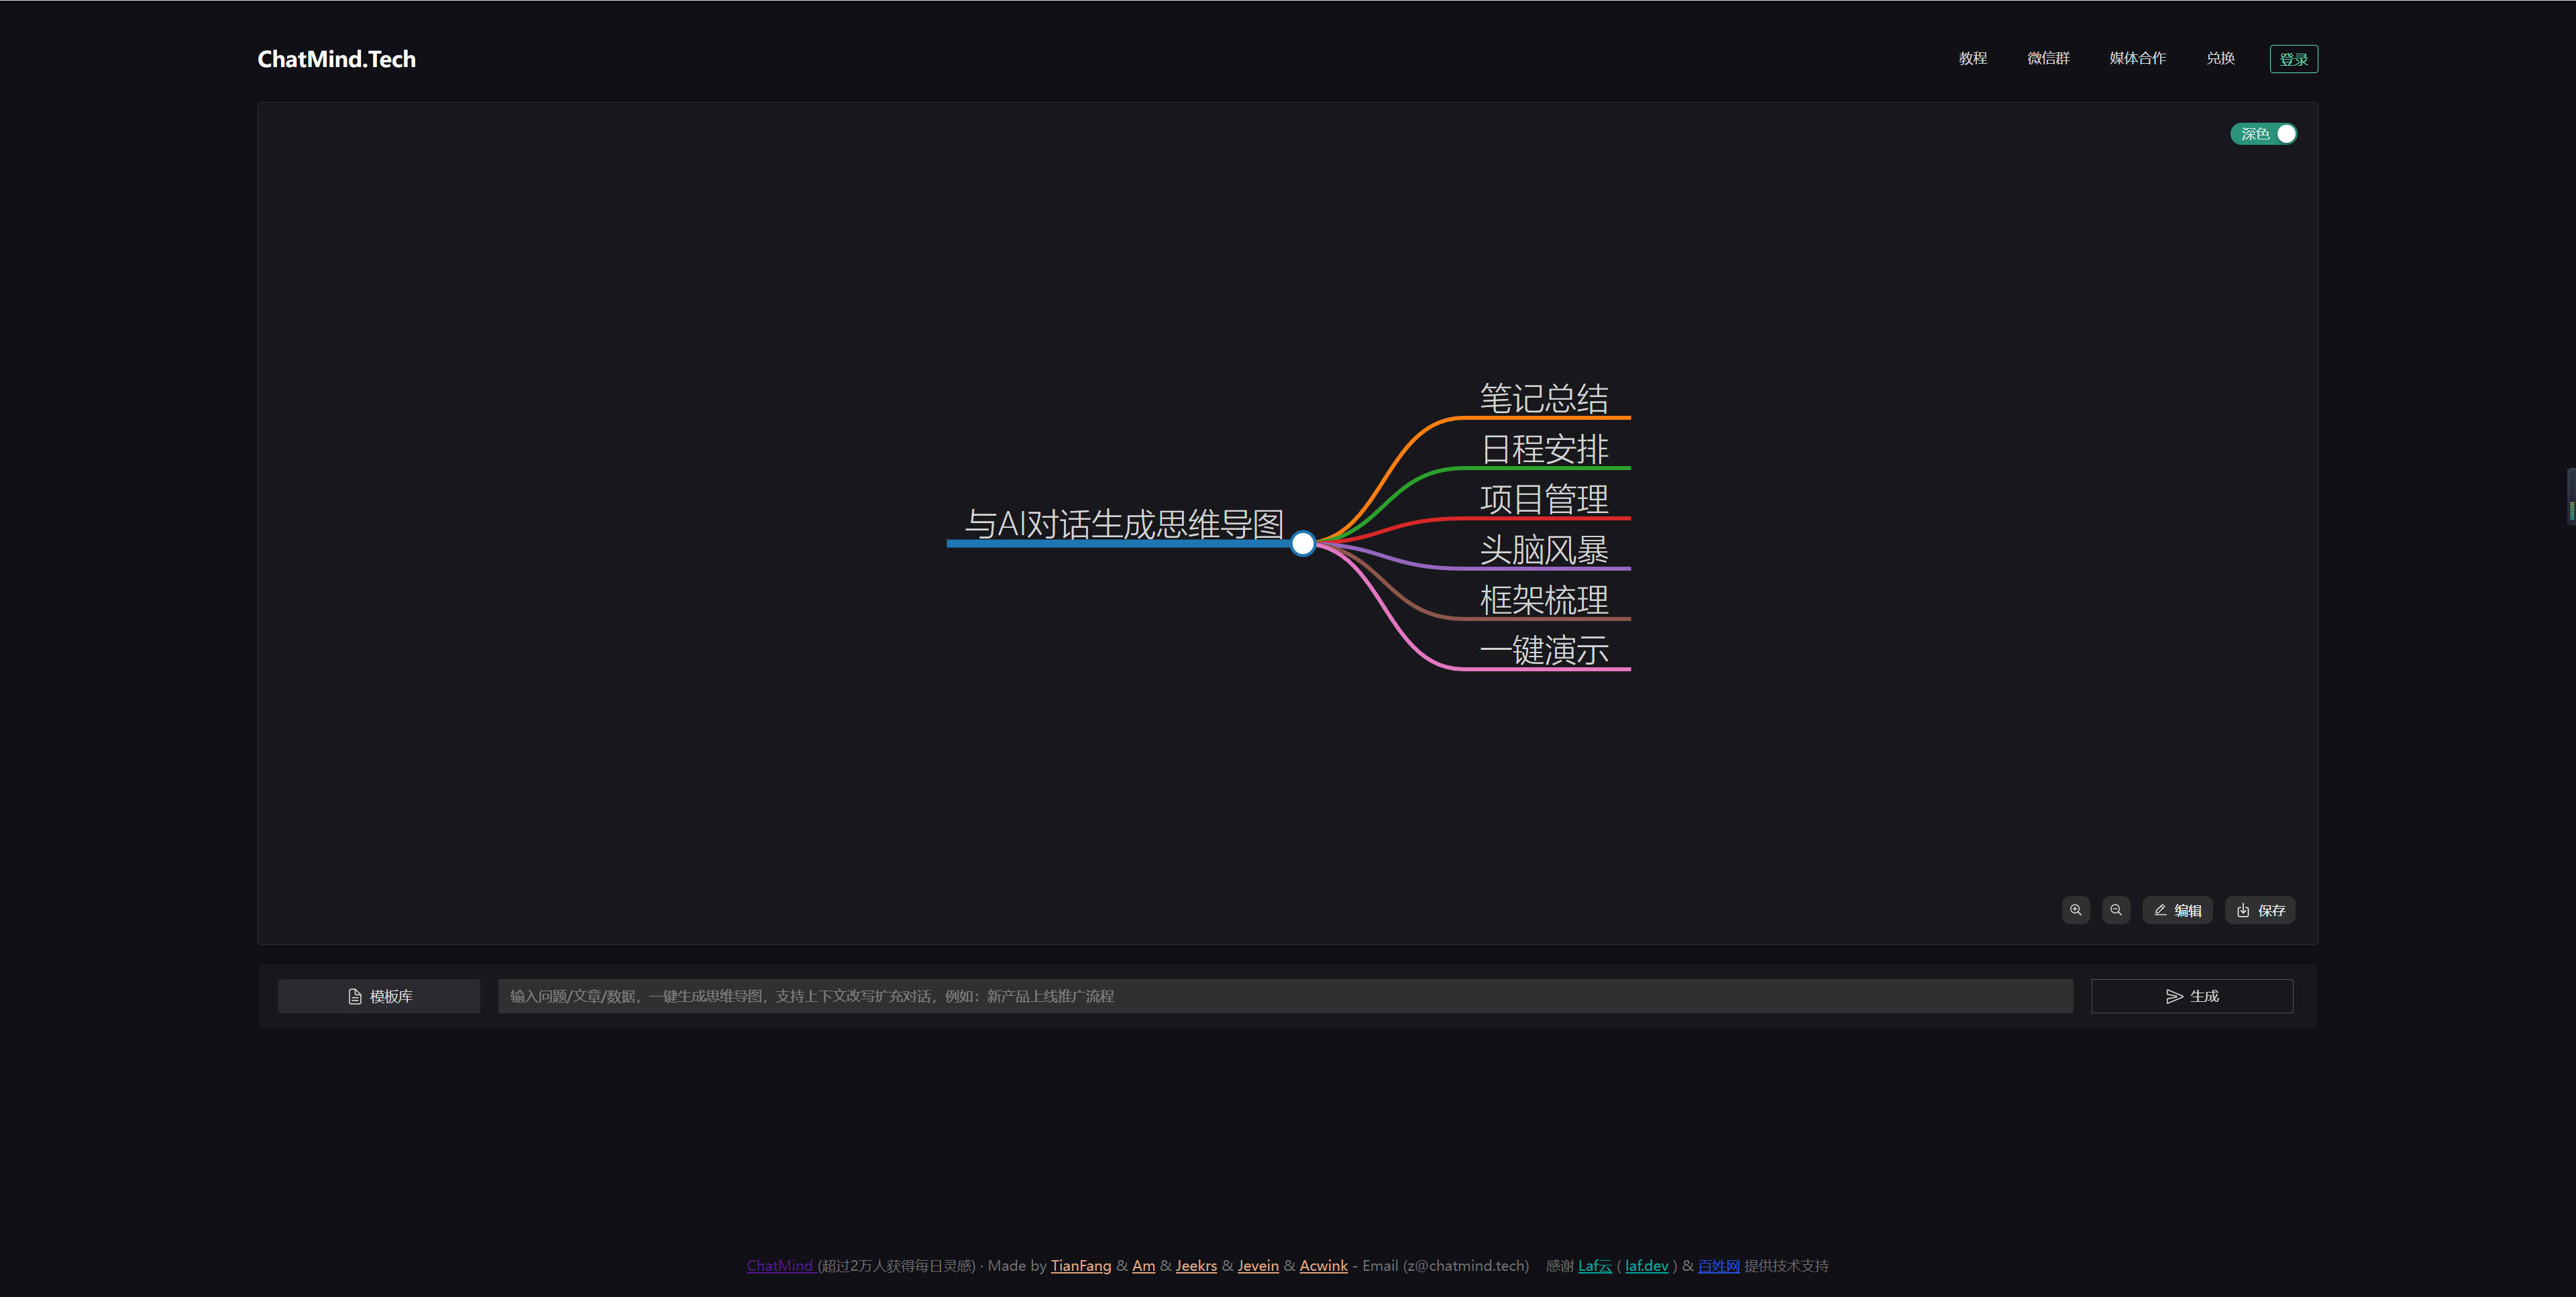The height and width of the screenshot is (1297, 2576).
Task: Collapse the root node circle of mind map
Action: 1302,543
